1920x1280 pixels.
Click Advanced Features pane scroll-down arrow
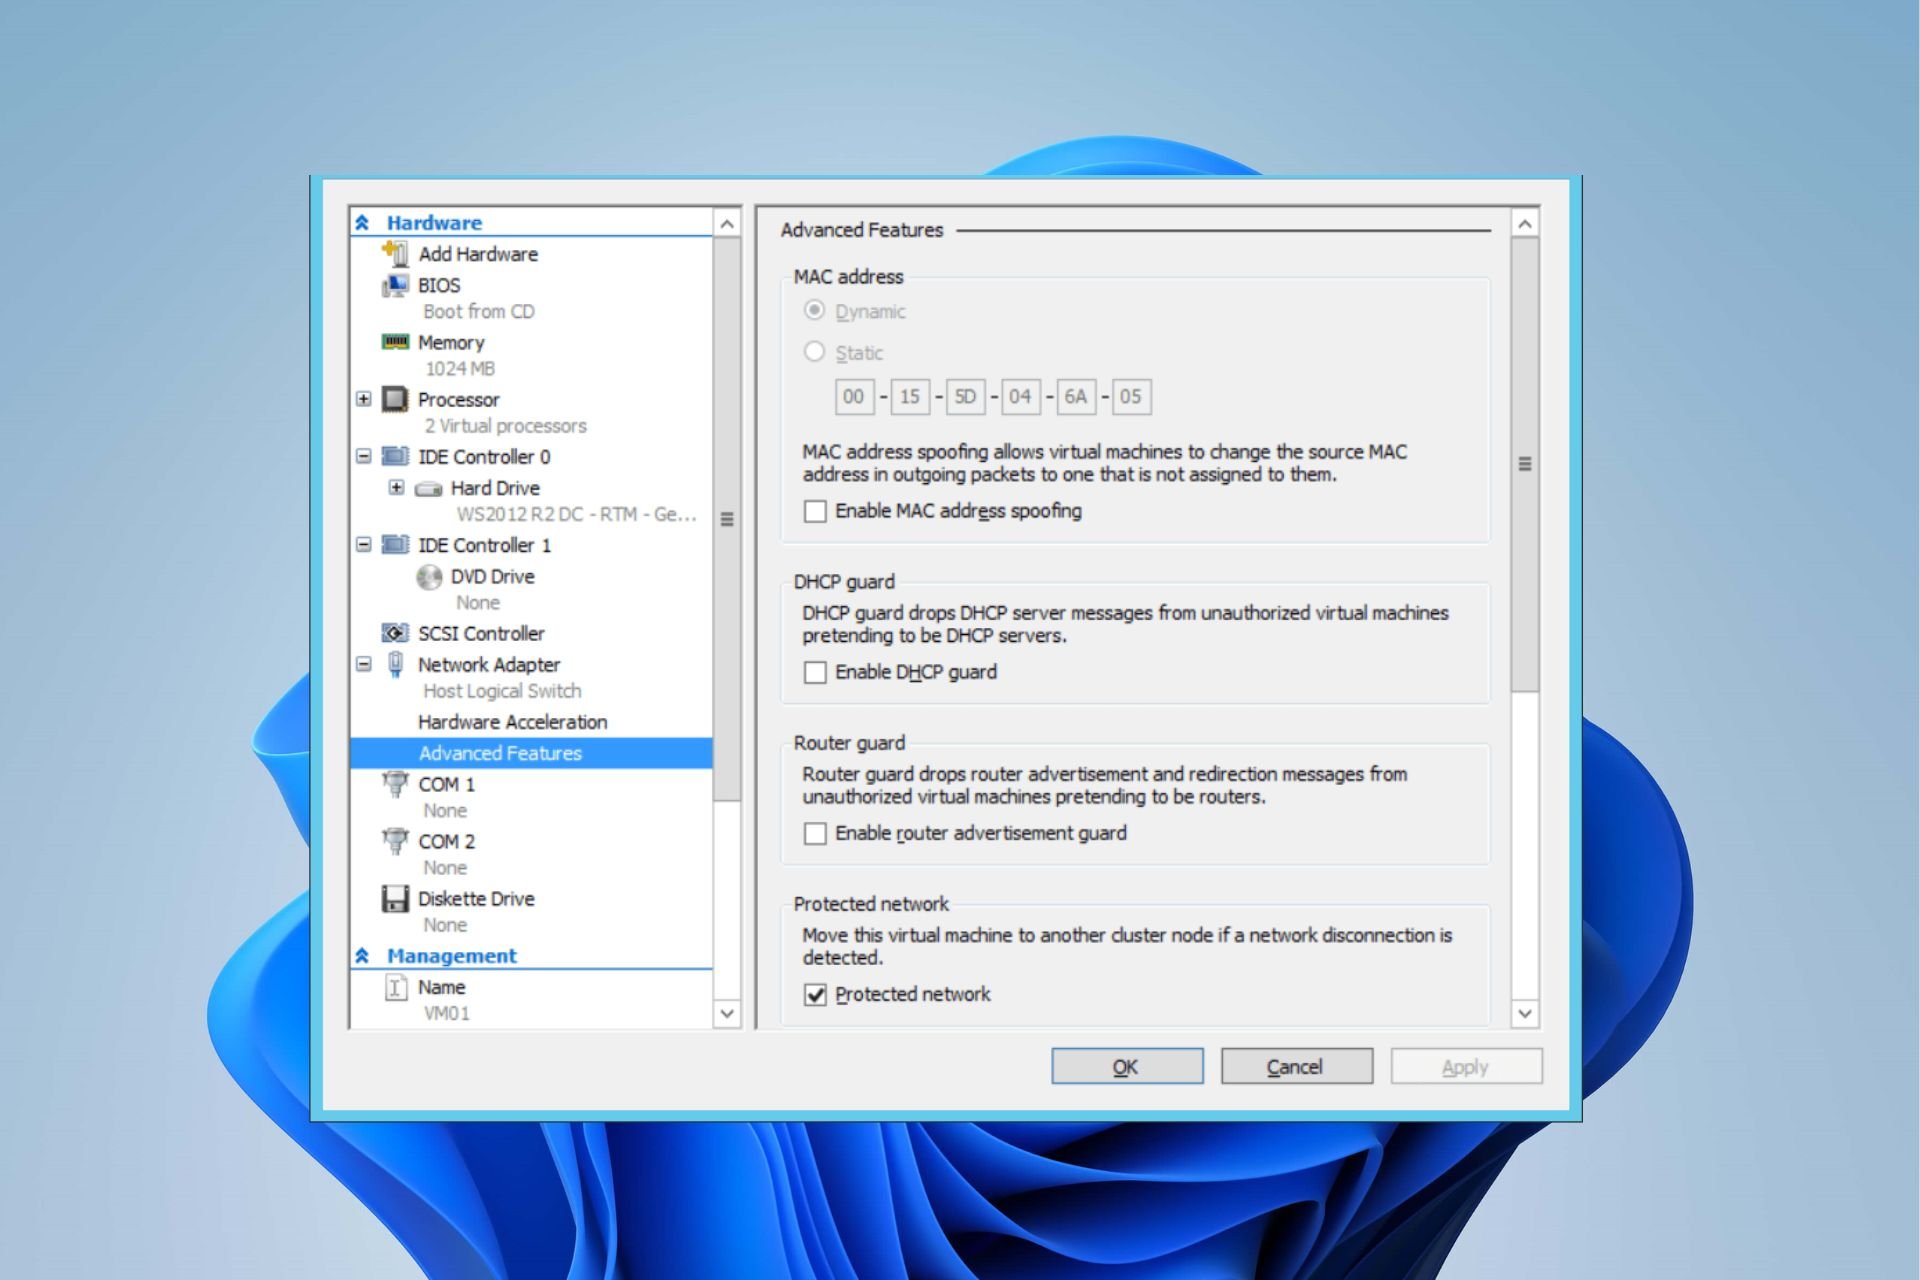pyautogui.click(x=1525, y=1013)
